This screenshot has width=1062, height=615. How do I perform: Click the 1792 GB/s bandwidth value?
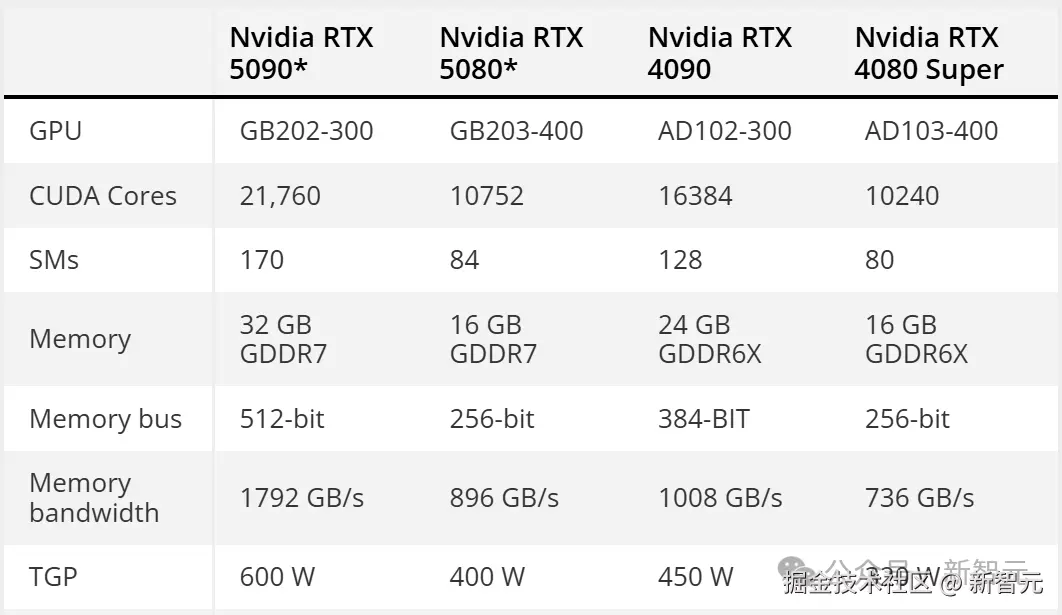[302, 498]
